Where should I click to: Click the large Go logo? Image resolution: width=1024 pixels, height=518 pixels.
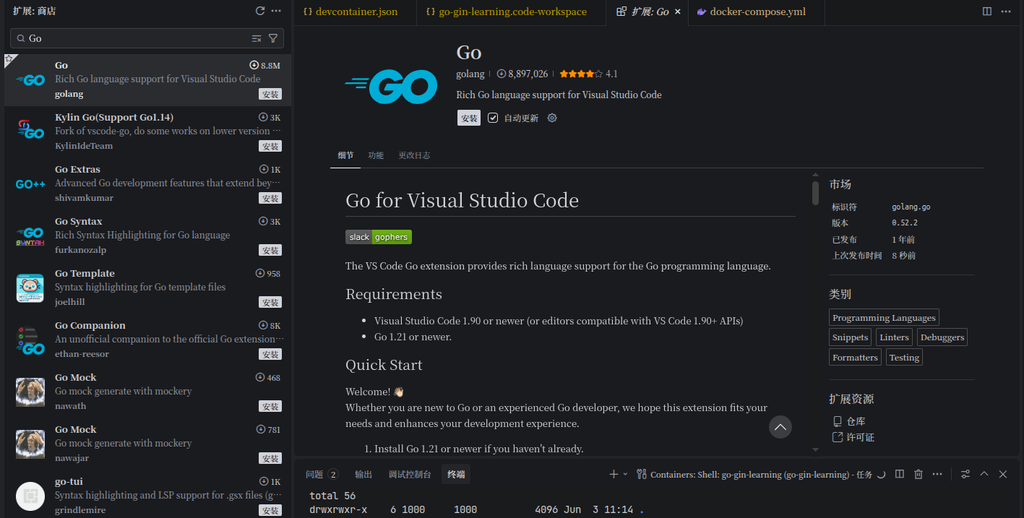pos(391,86)
